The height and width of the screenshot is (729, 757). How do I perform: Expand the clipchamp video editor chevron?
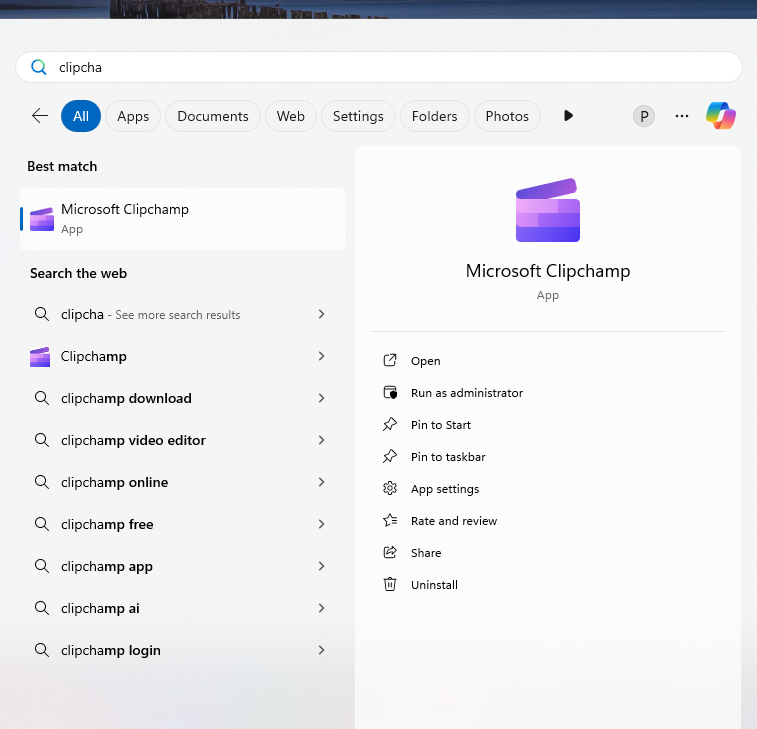coord(322,440)
